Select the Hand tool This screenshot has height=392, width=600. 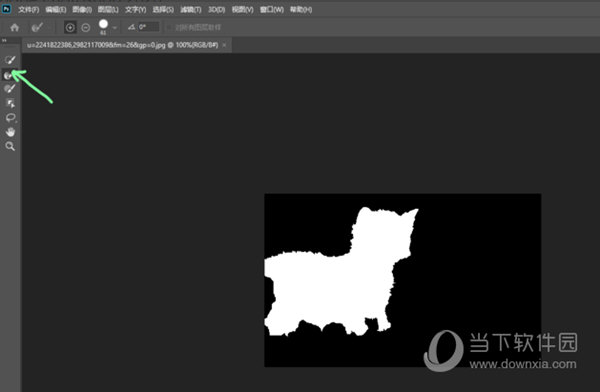(x=10, y=132)
